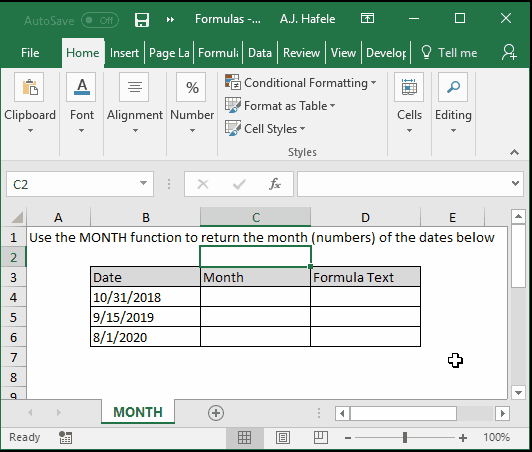Click the Alignment group icon
The height and width of the screenshot is (452, 532).
coord(134,87)
